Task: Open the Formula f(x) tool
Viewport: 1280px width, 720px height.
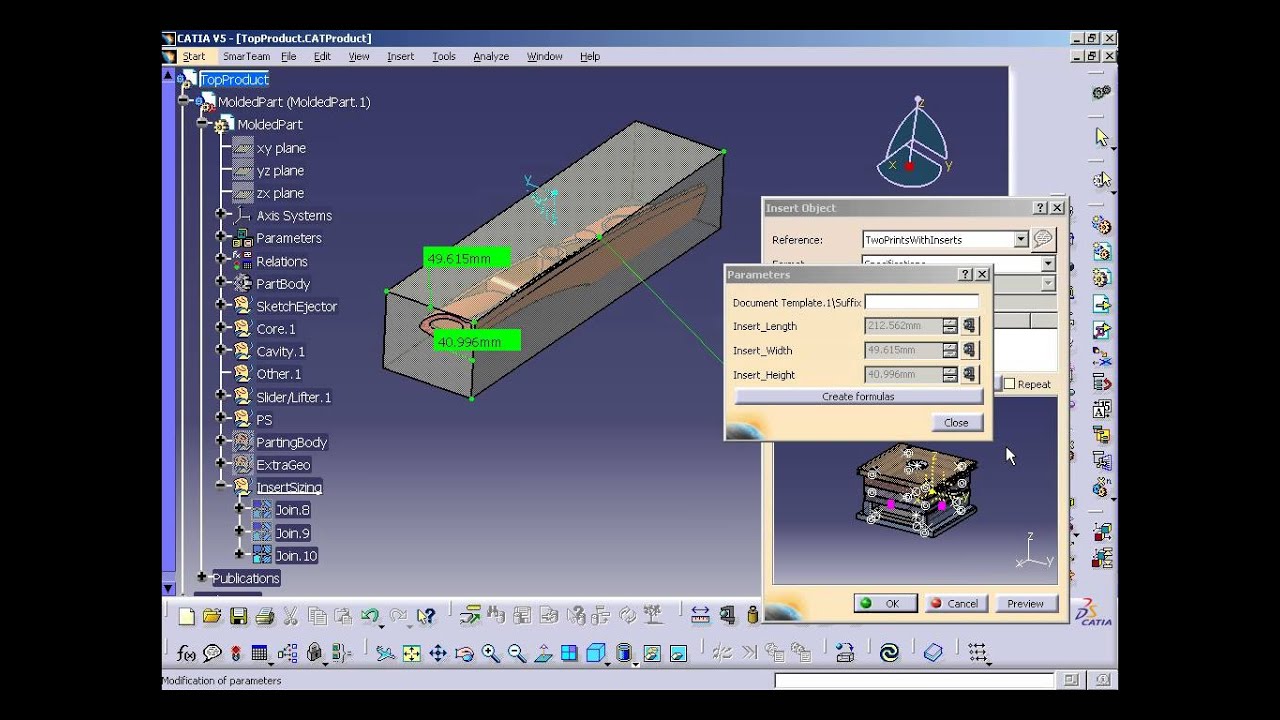Action: 186,654
